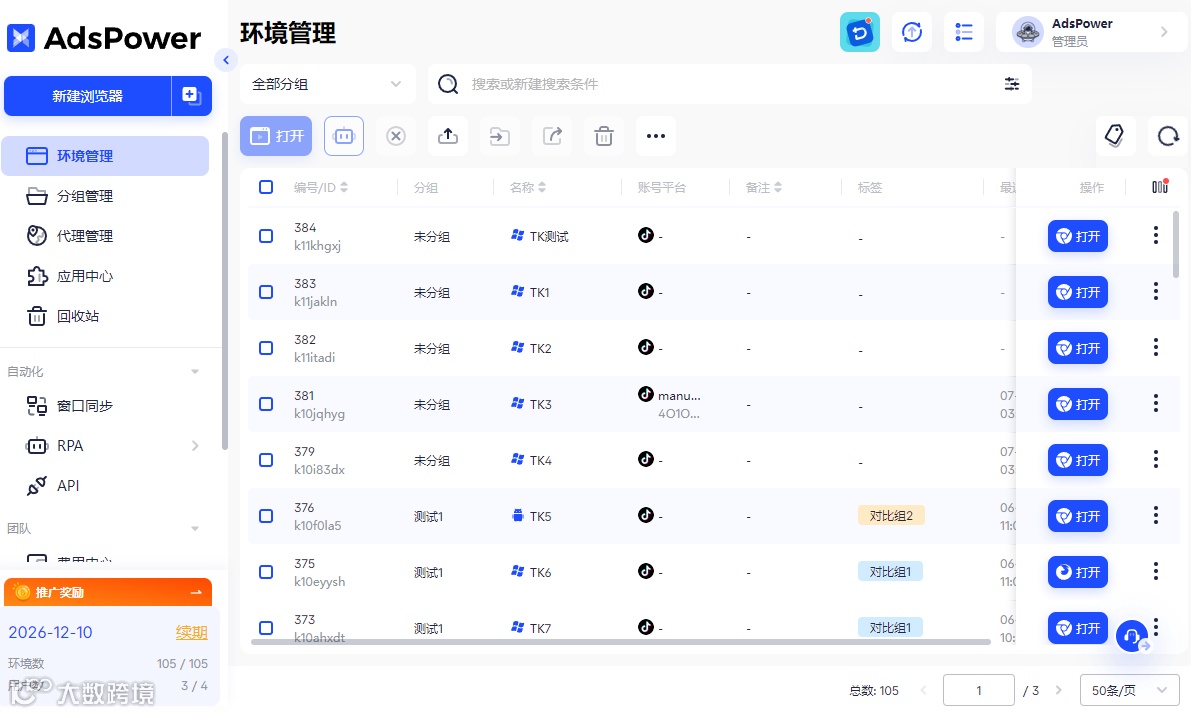Click the tag management icon
This screenshot has width=1191, height=714.
(x=1115, y=136)
